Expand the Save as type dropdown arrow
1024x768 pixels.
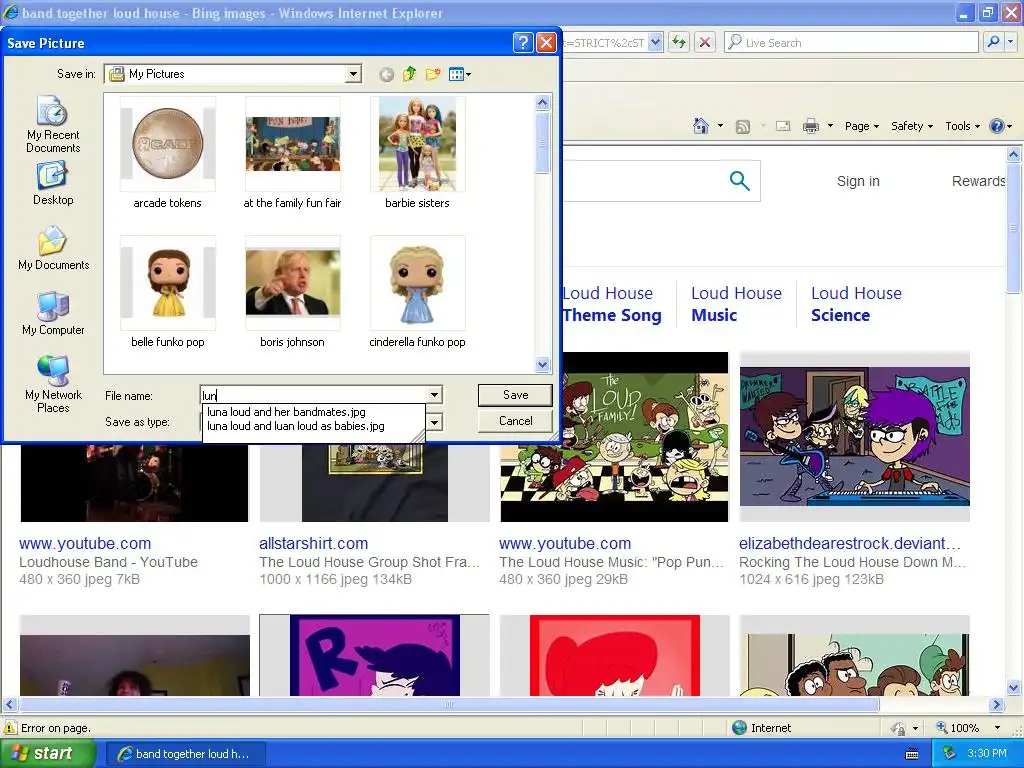[434, 422]
